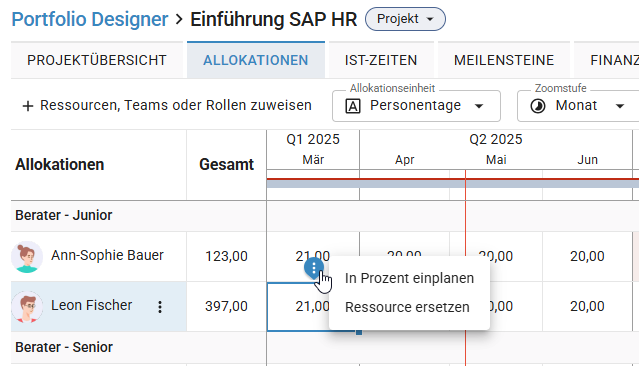Image resolution: width=639 pixels, height=366 pixels.
Task: Click the plus icon before Ressourcen zuweisen
Action: pos(28,106)
